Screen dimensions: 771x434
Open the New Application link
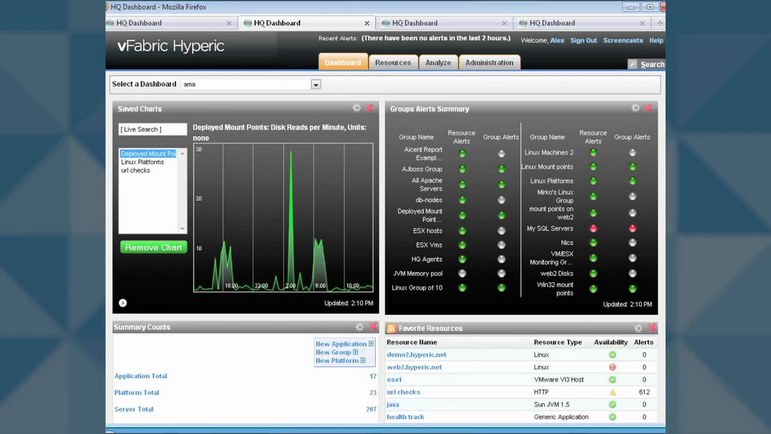tap(341, 344)
